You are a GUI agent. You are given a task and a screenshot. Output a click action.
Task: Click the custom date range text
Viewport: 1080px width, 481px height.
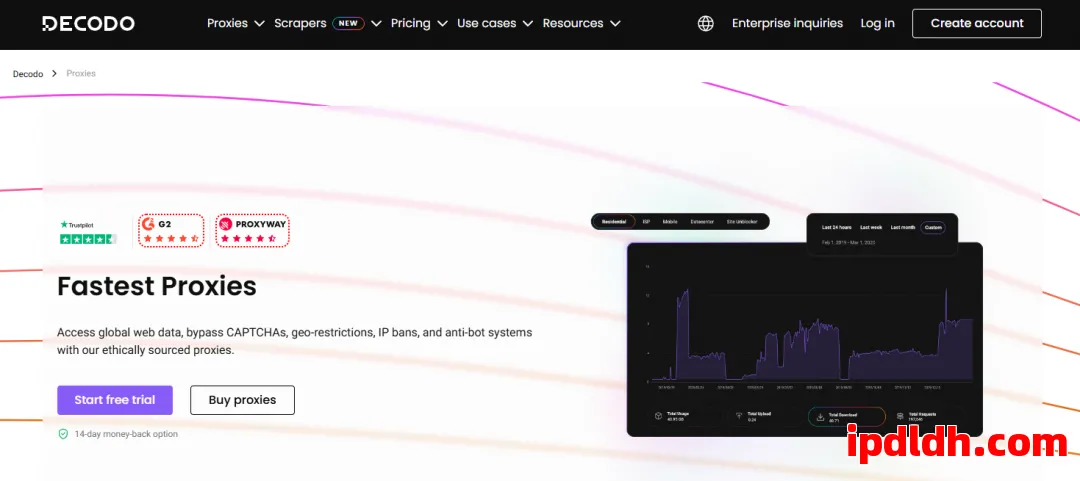tap(851, 243)
